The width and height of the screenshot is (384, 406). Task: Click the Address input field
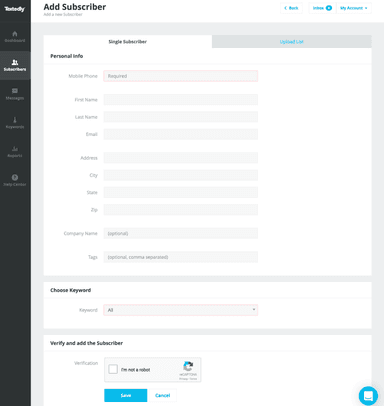181,158
